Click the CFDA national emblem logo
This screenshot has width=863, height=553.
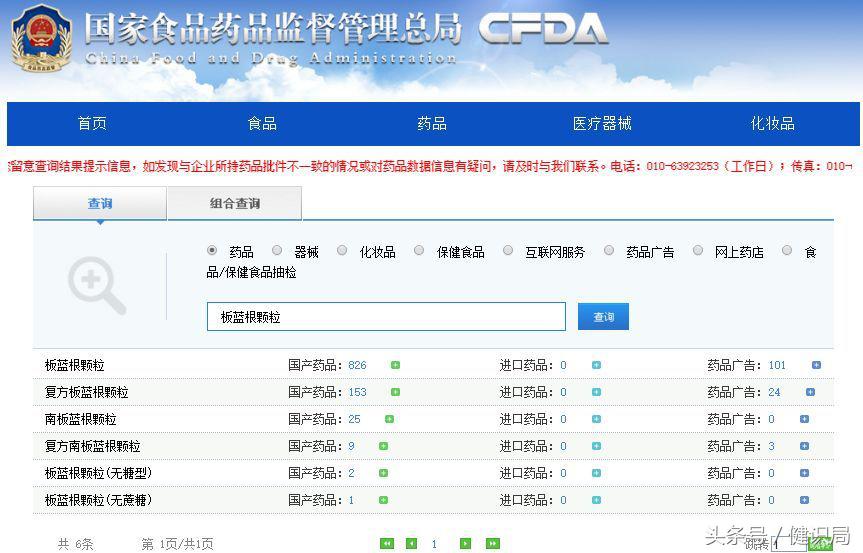42,38
